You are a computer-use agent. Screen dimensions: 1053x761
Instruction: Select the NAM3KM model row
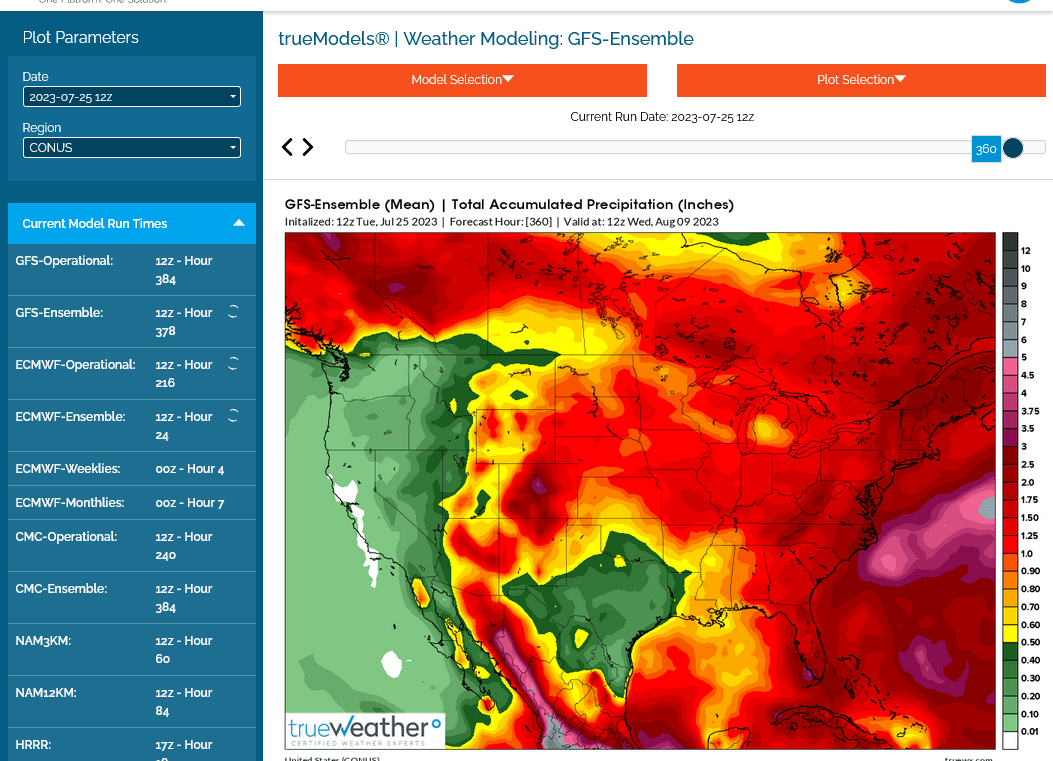pyautogui.click(x=132, y=650)
